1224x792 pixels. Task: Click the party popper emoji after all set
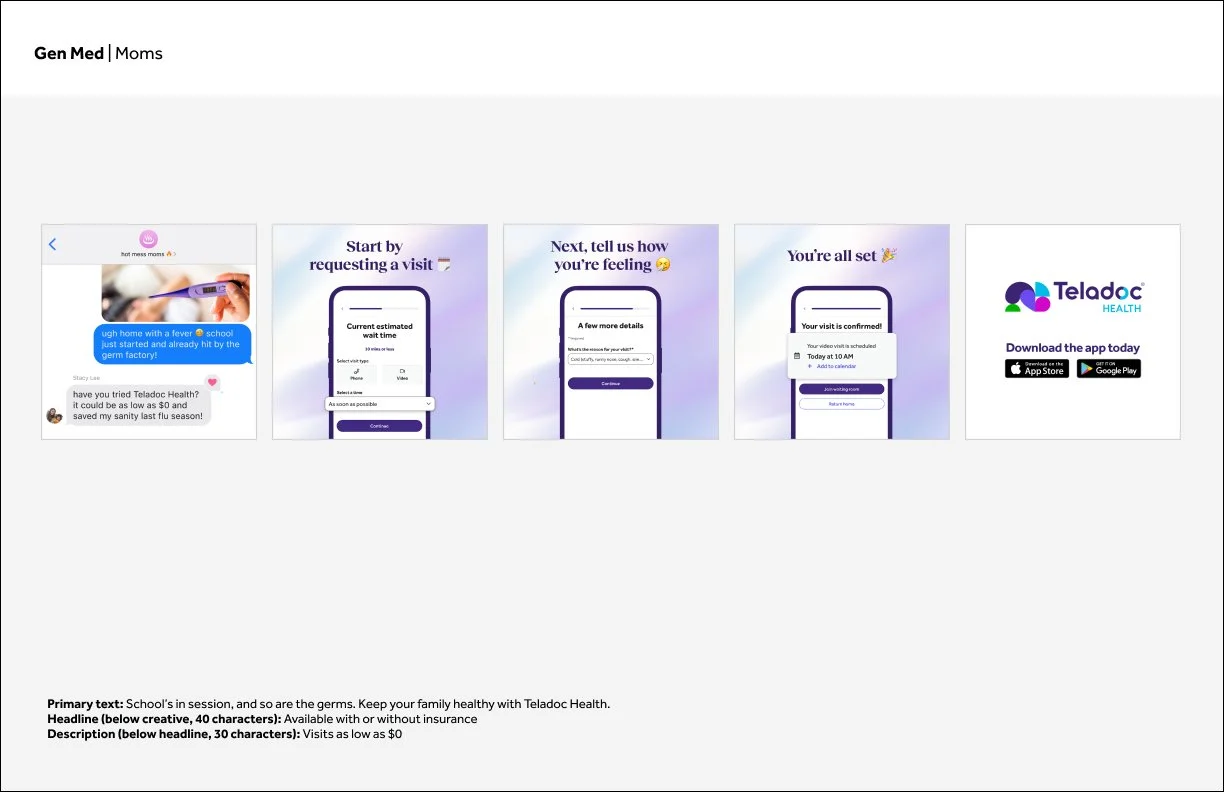pyautogui.click(x=889, y=255)
